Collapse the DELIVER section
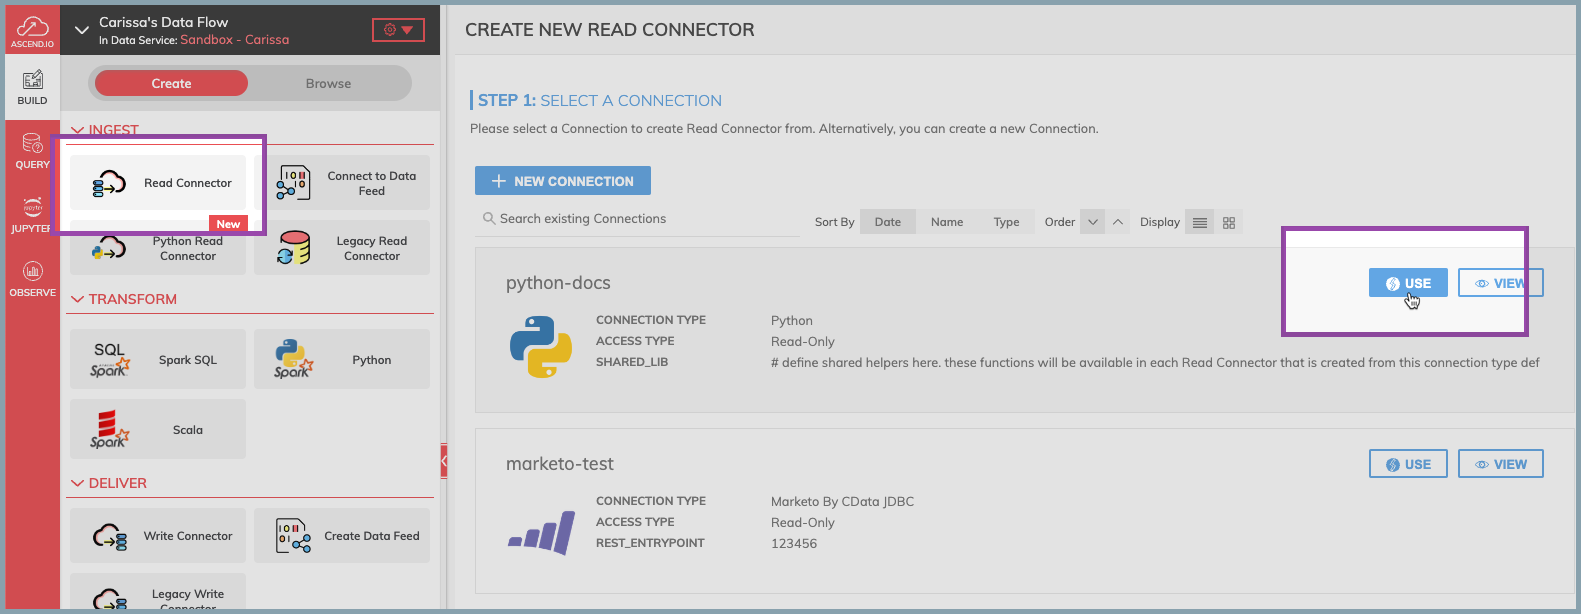The width and height of the screenshot is (1581, 614). [x=77, y=483]
